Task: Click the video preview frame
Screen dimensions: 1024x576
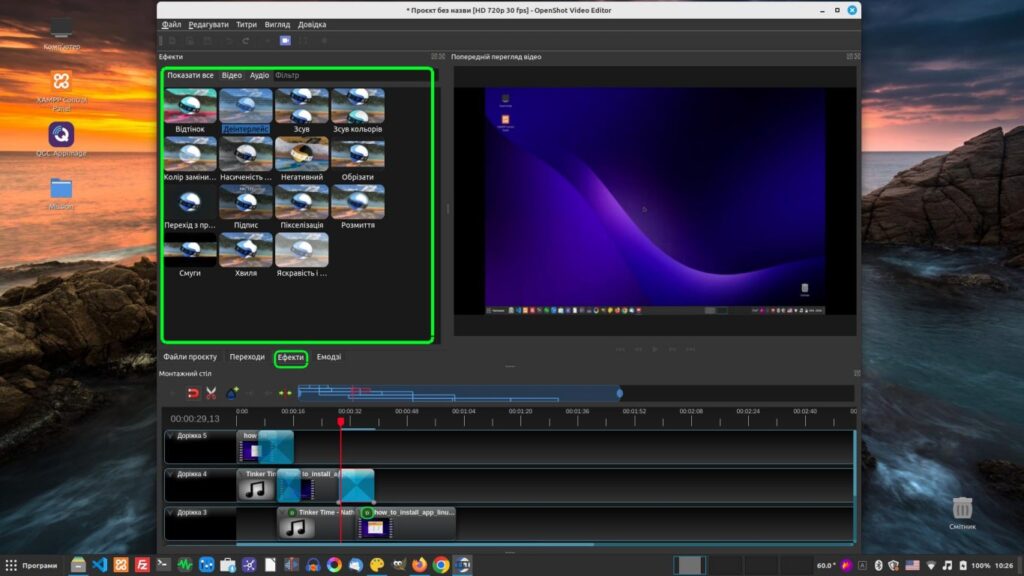Action: click(x=655, y=201)
